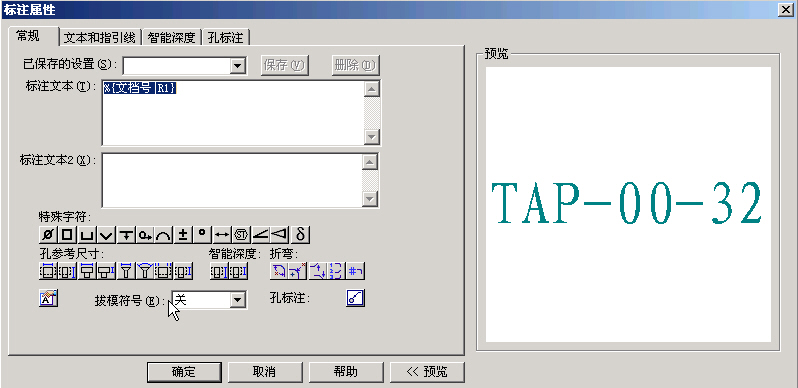
Task: Insert bend sequence 1-2-3 icon
Action: point(336,271)
